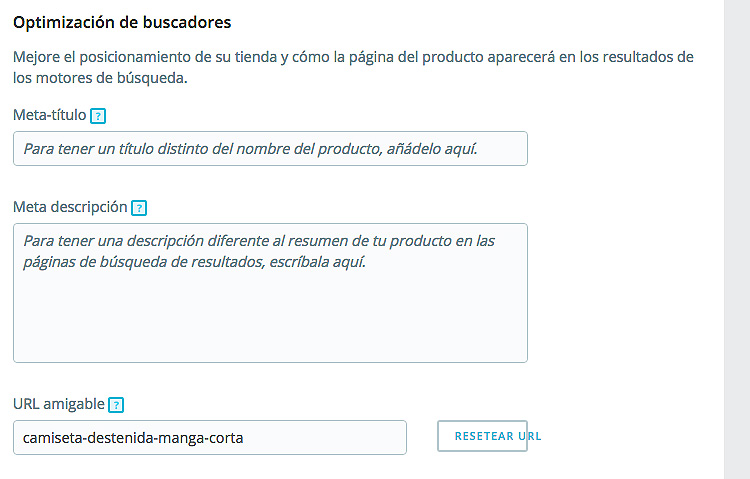Screen dimensions: 750x479
Task: Show the Meta descripción help tooltip icon
Action: (139, 208)
